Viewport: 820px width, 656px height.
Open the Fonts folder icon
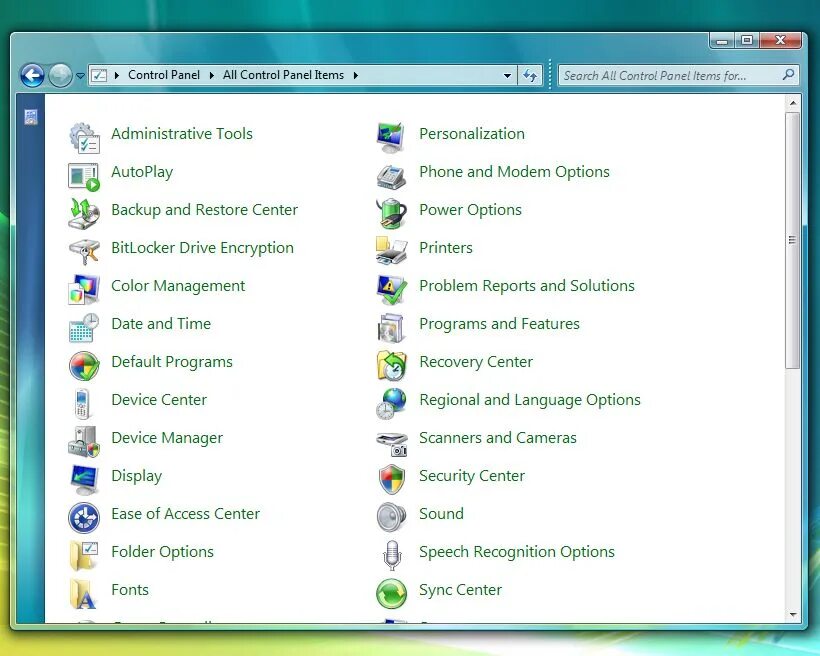coord(83,594)
